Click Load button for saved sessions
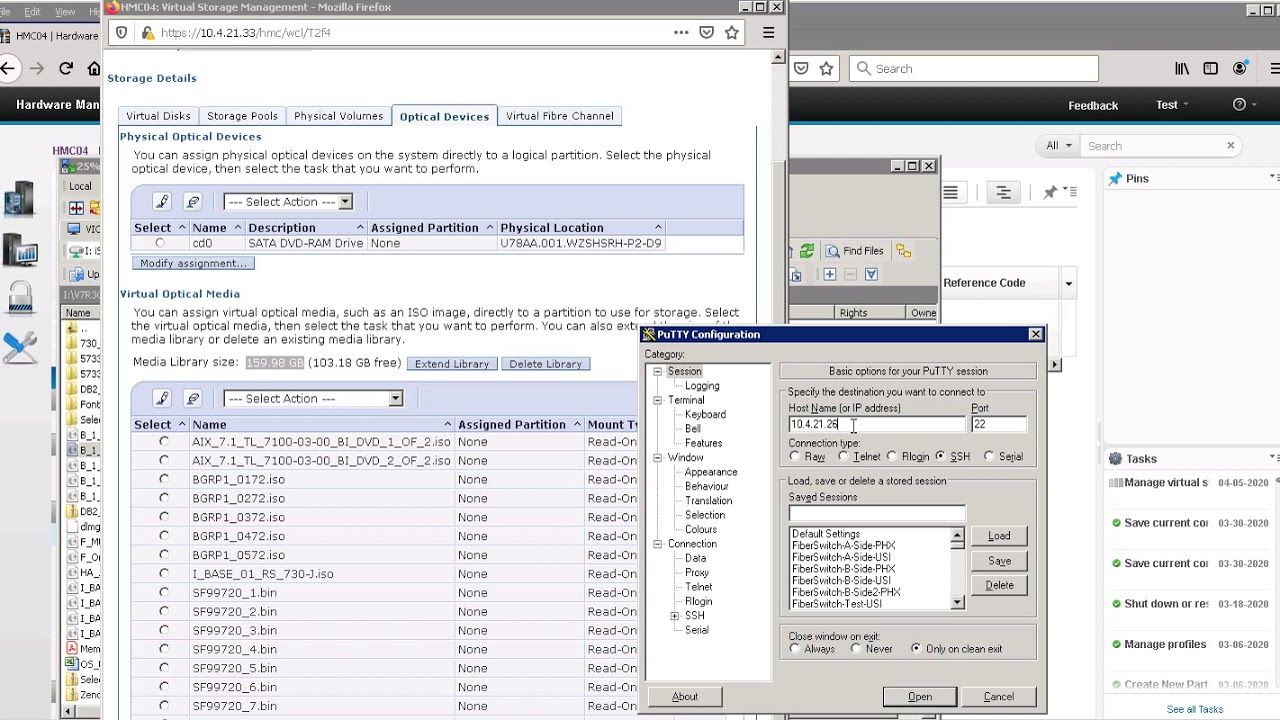The width and height of the screenshot is (1280, 720). click(999, 537)
